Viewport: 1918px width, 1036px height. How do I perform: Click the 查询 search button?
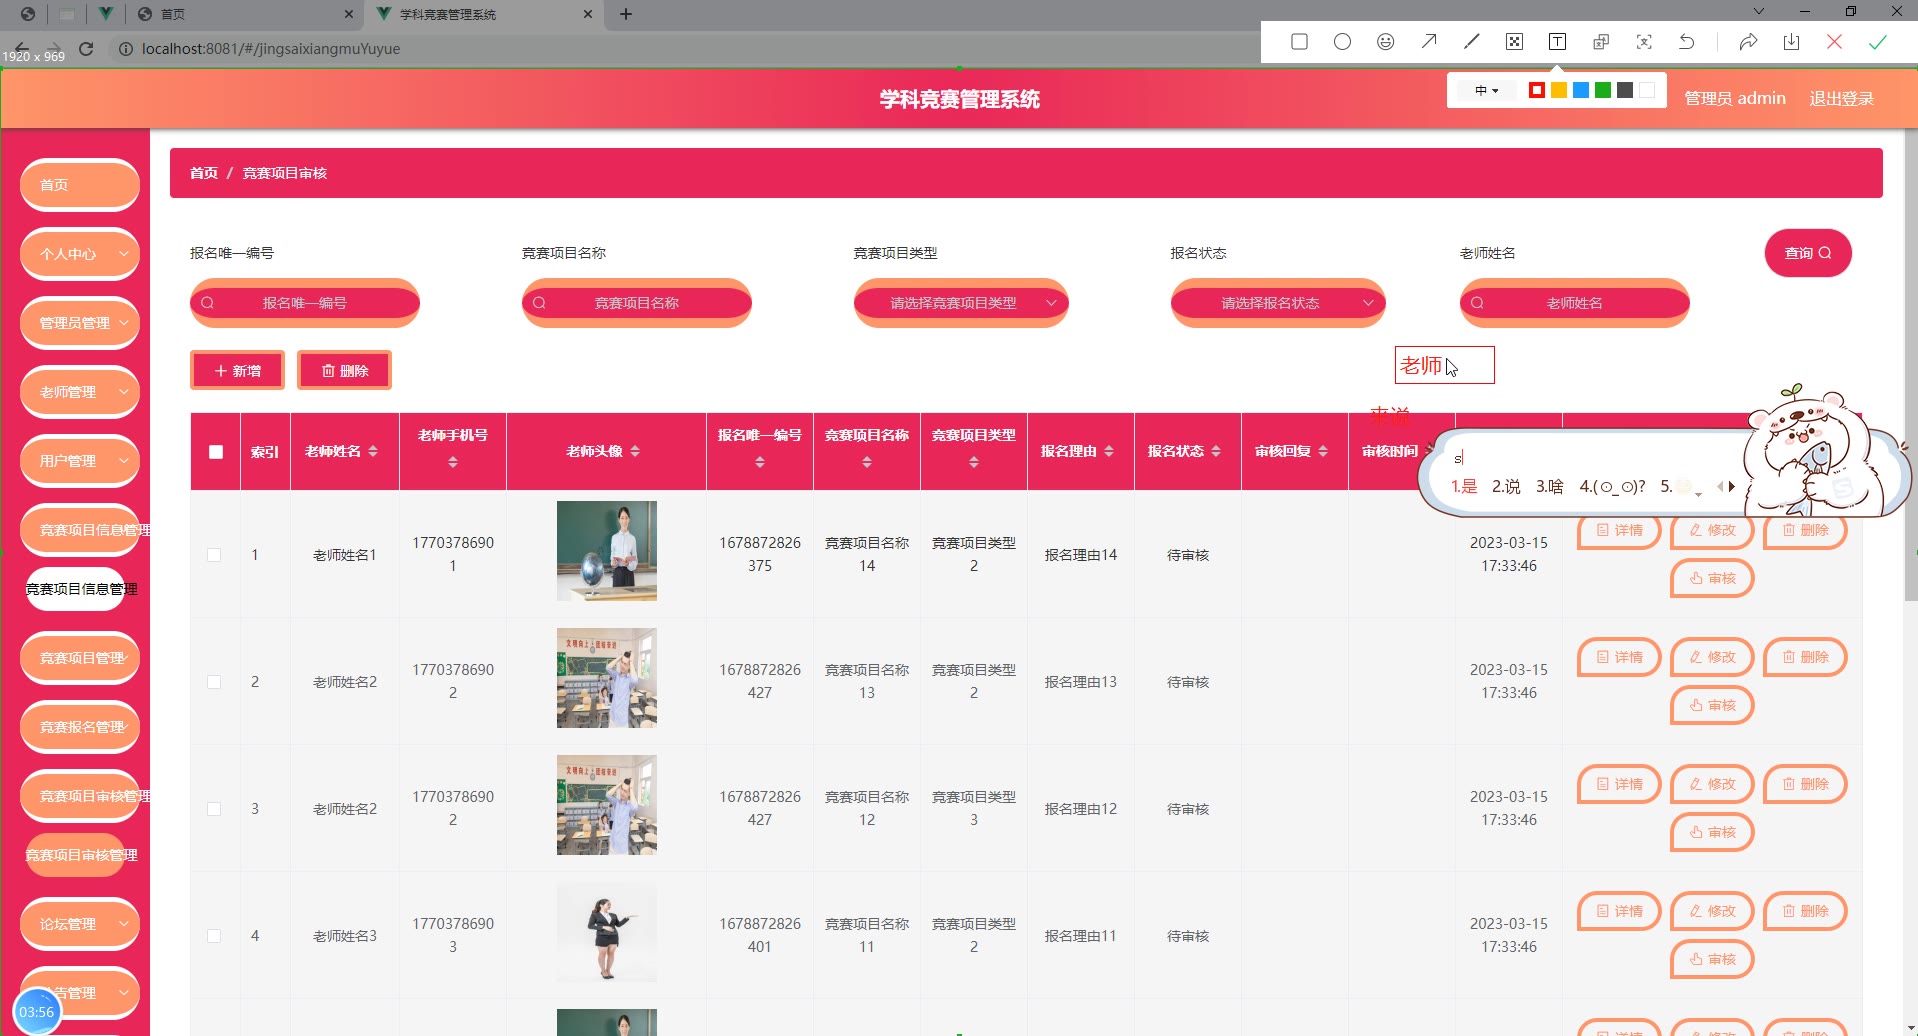[x=1808, y=253]
